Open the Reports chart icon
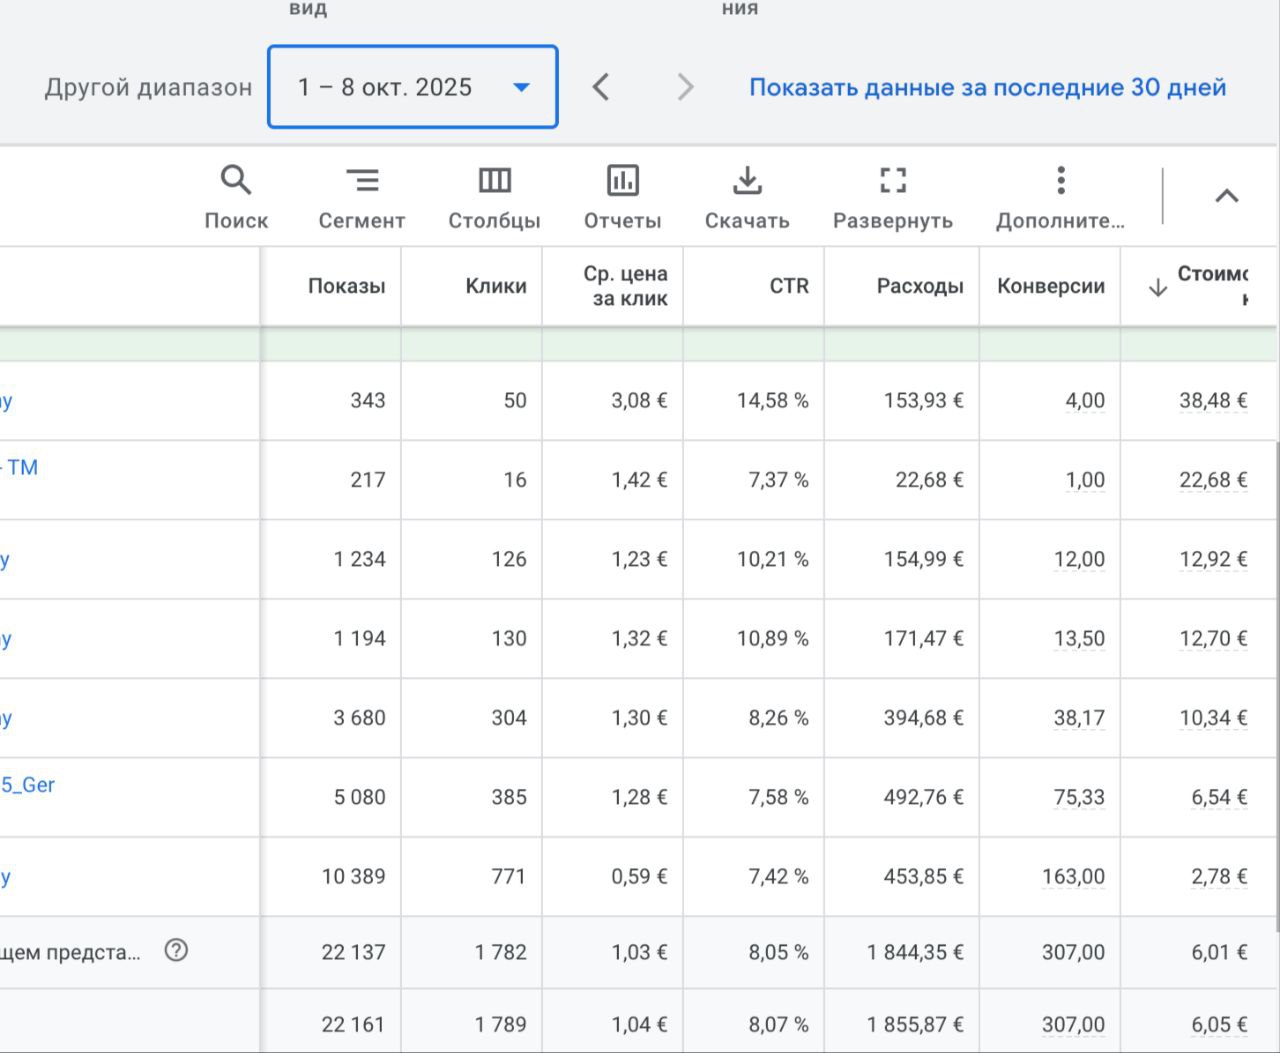This screenshot has width=1280, height=1053. pos(622,181)
